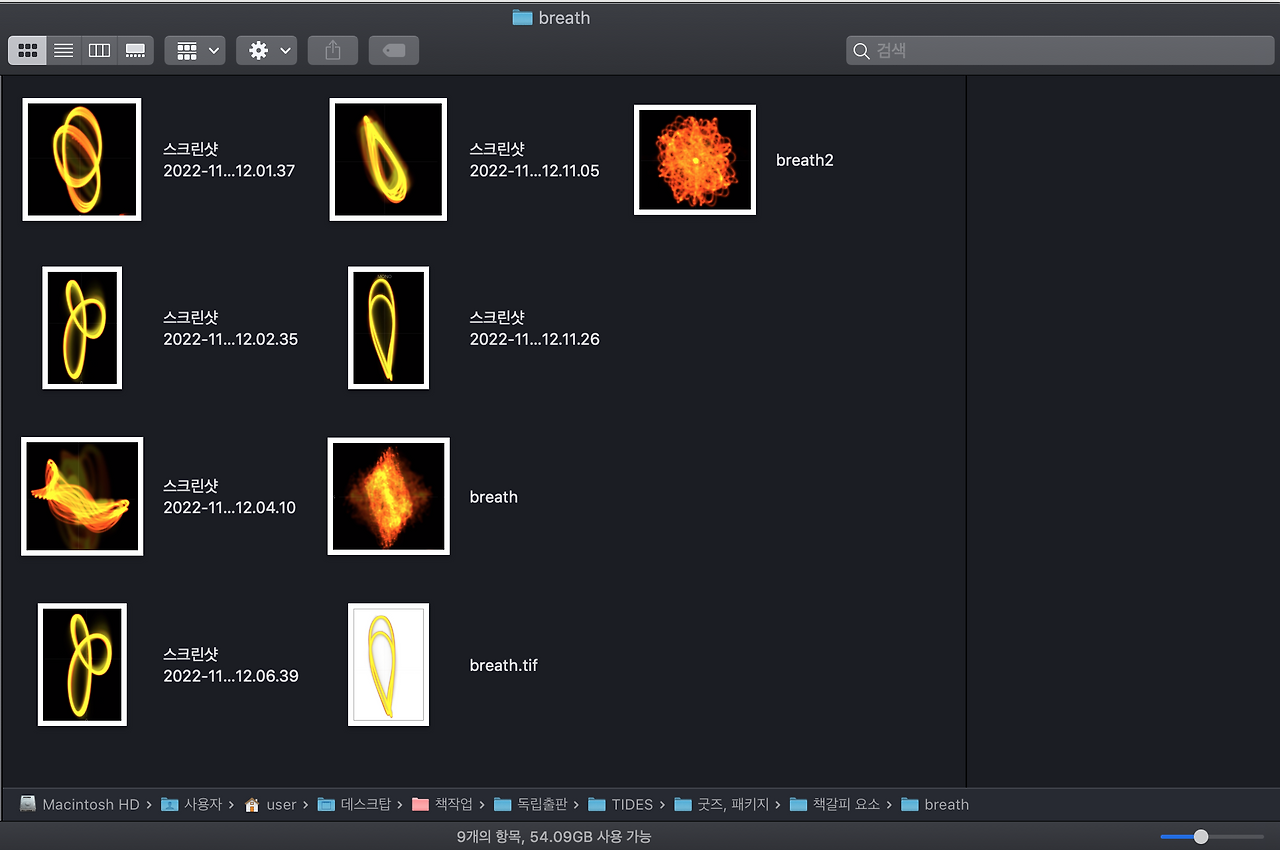Select the 12.06.39 screenshot thumbnail
Image resolution: width=1280 pixels, height=850 pixels.
click(x=82, y=664)
